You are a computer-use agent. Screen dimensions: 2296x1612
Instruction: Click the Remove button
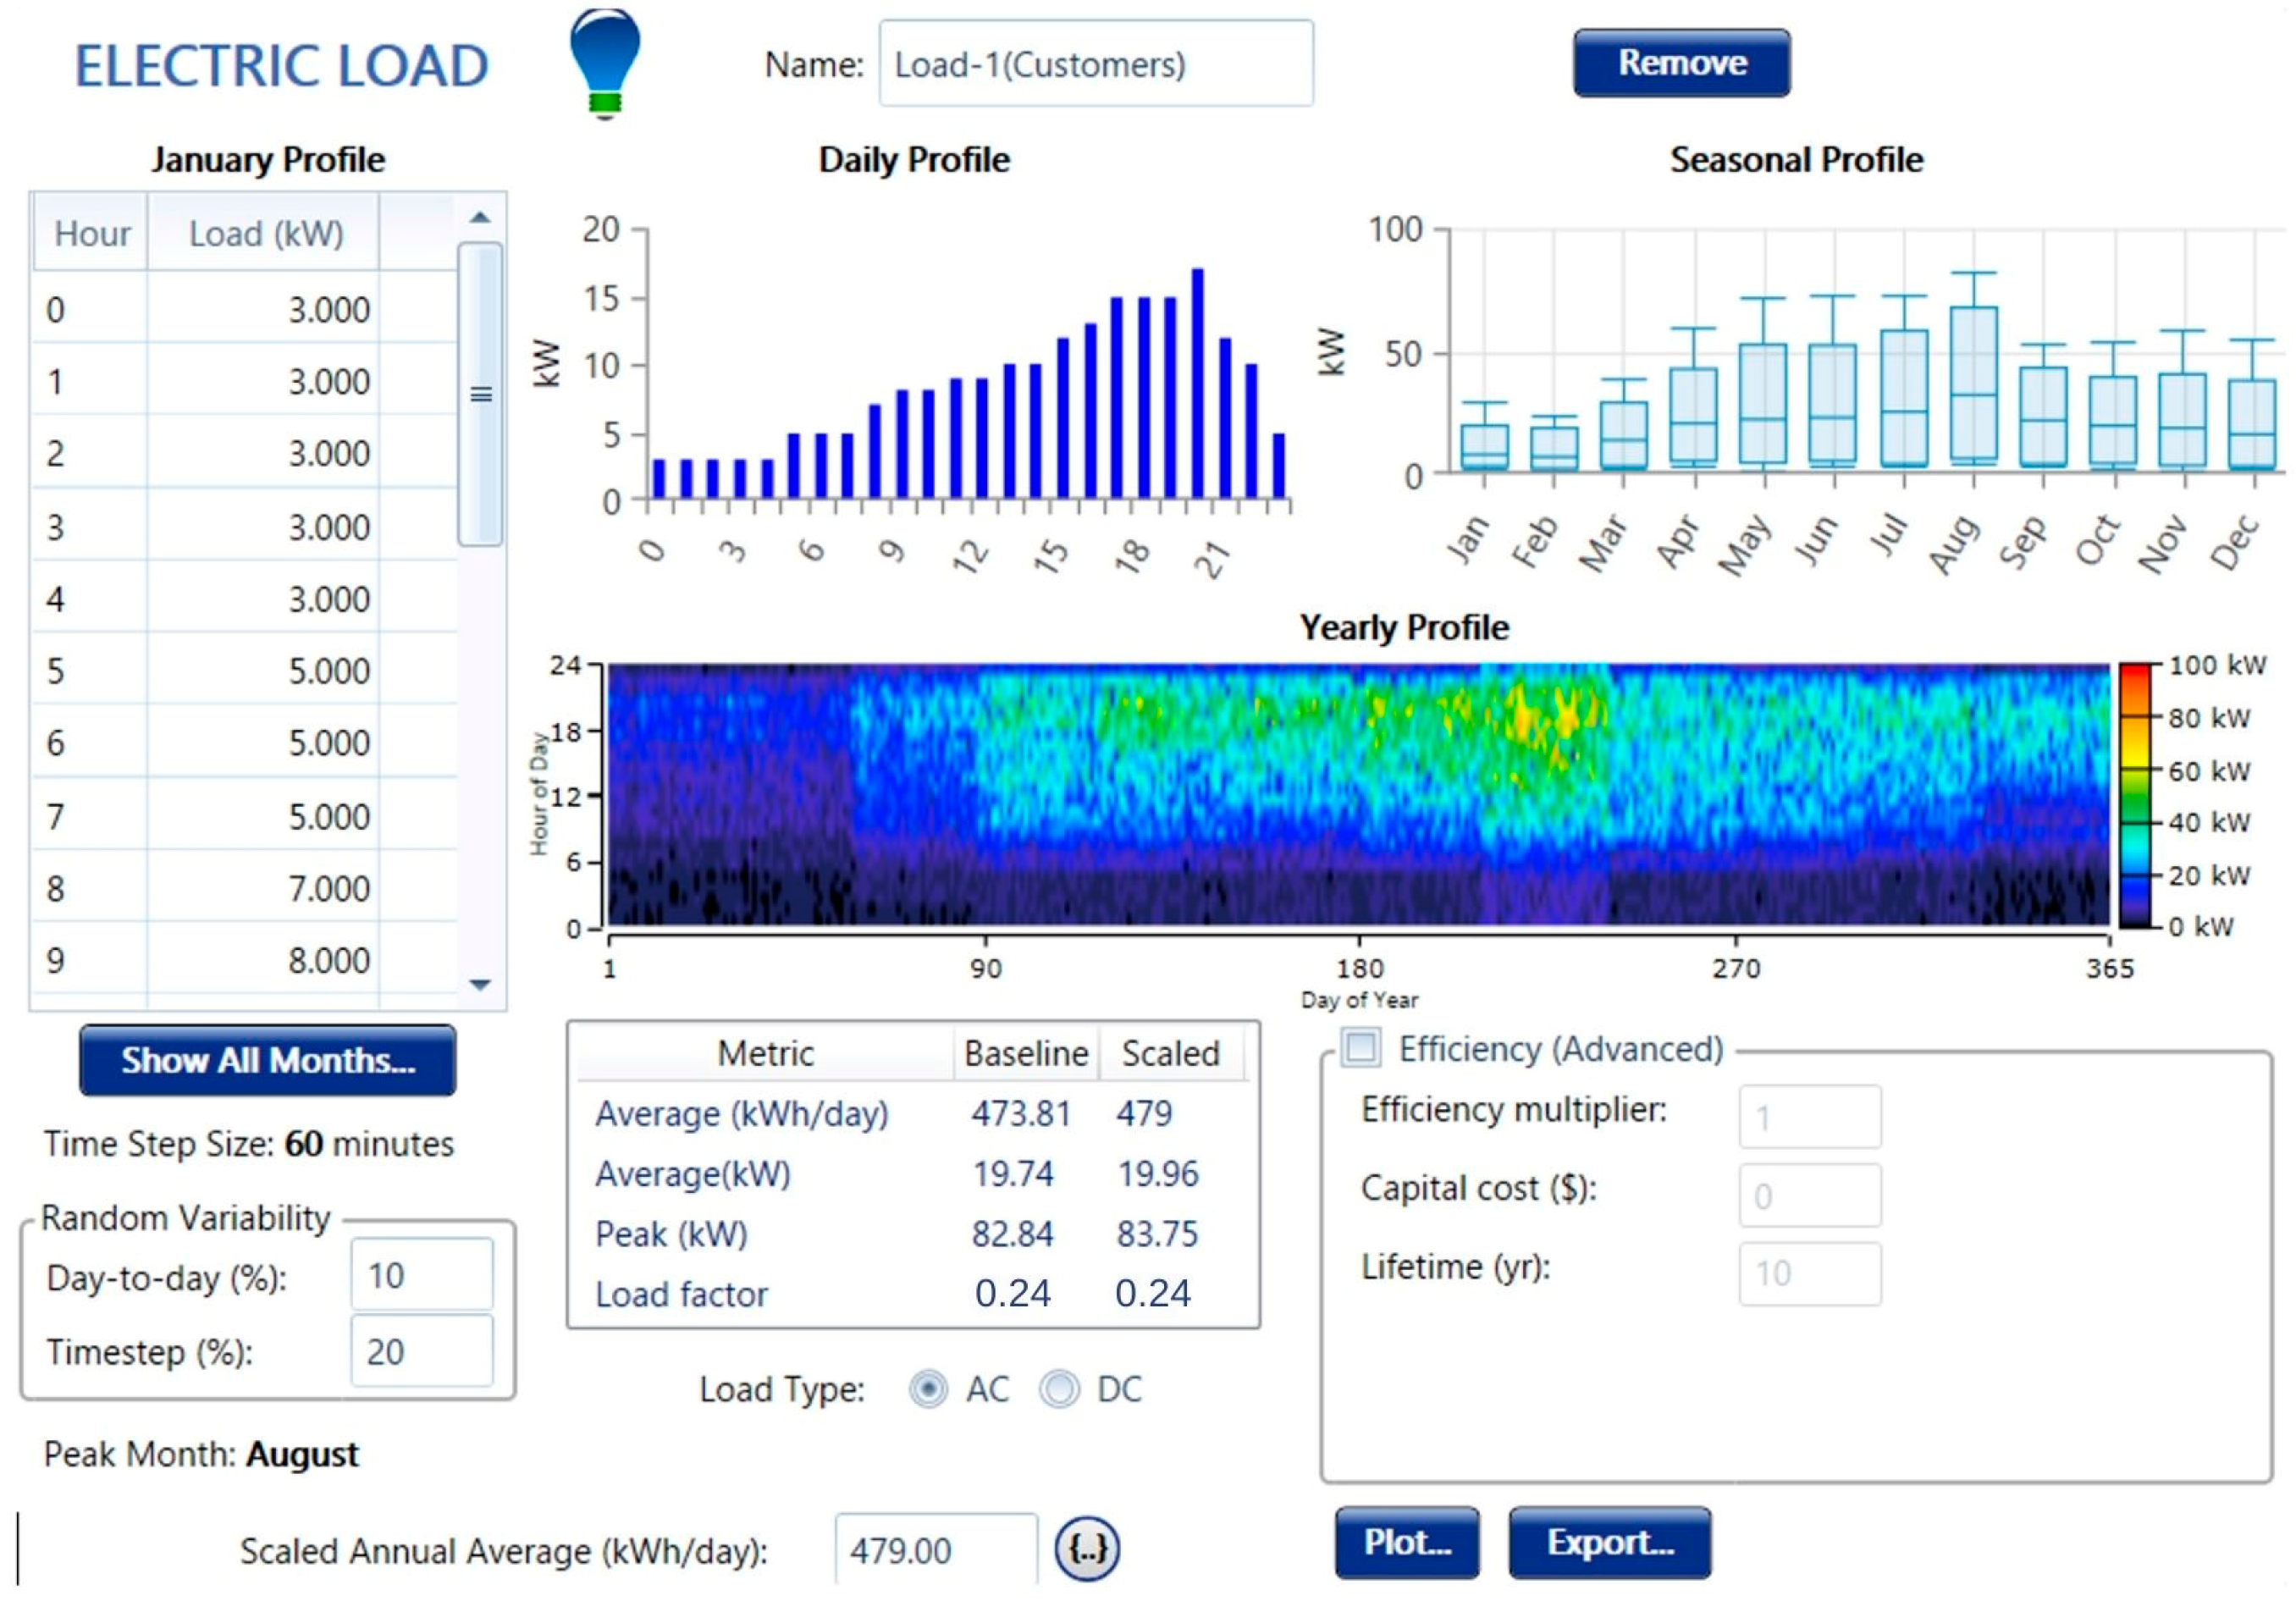coord(1681,63)
